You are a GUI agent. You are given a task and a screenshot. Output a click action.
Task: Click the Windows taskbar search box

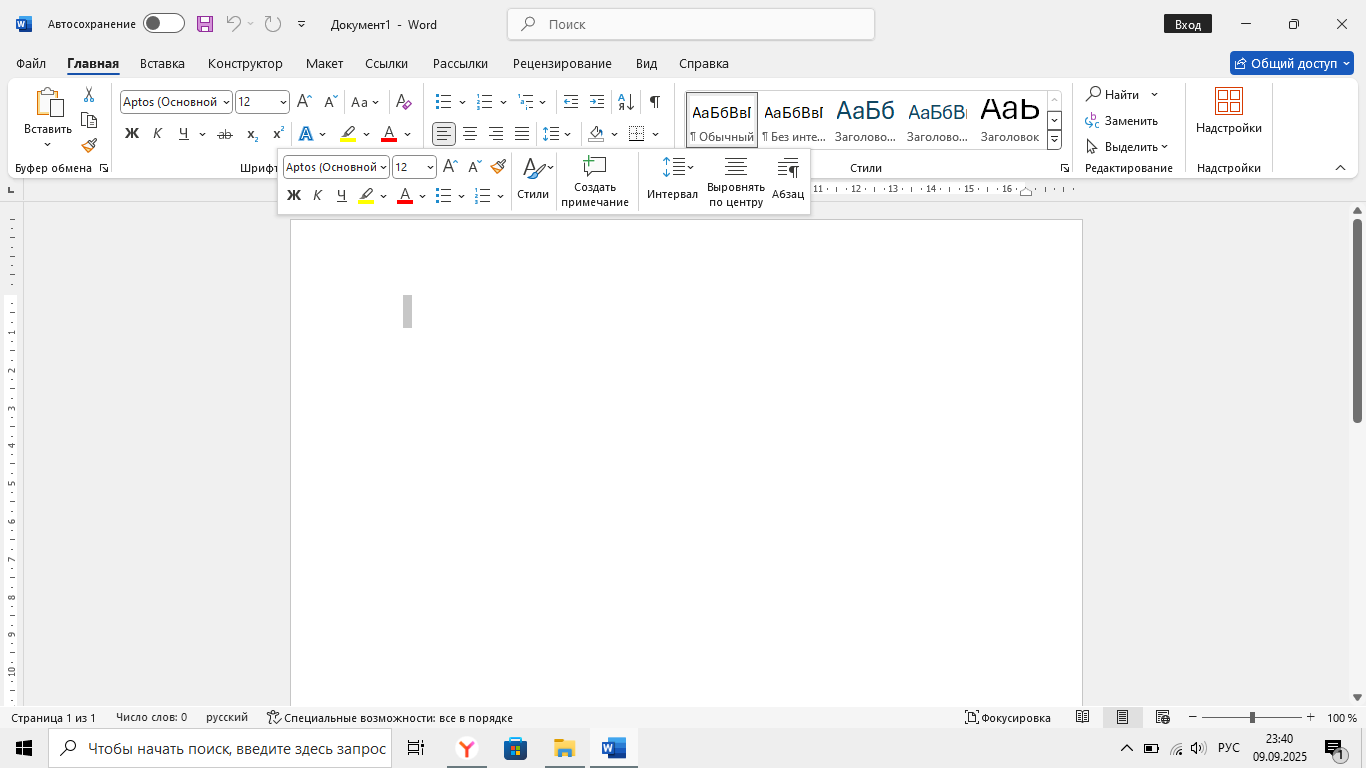[218, 748]
